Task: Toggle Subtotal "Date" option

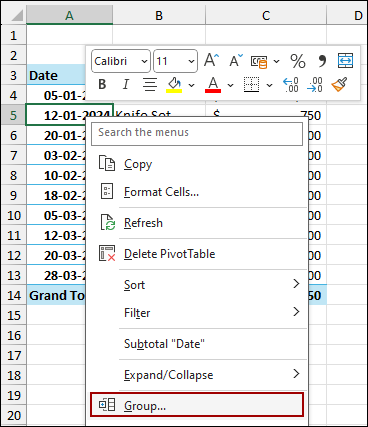Action: point(197,344)
